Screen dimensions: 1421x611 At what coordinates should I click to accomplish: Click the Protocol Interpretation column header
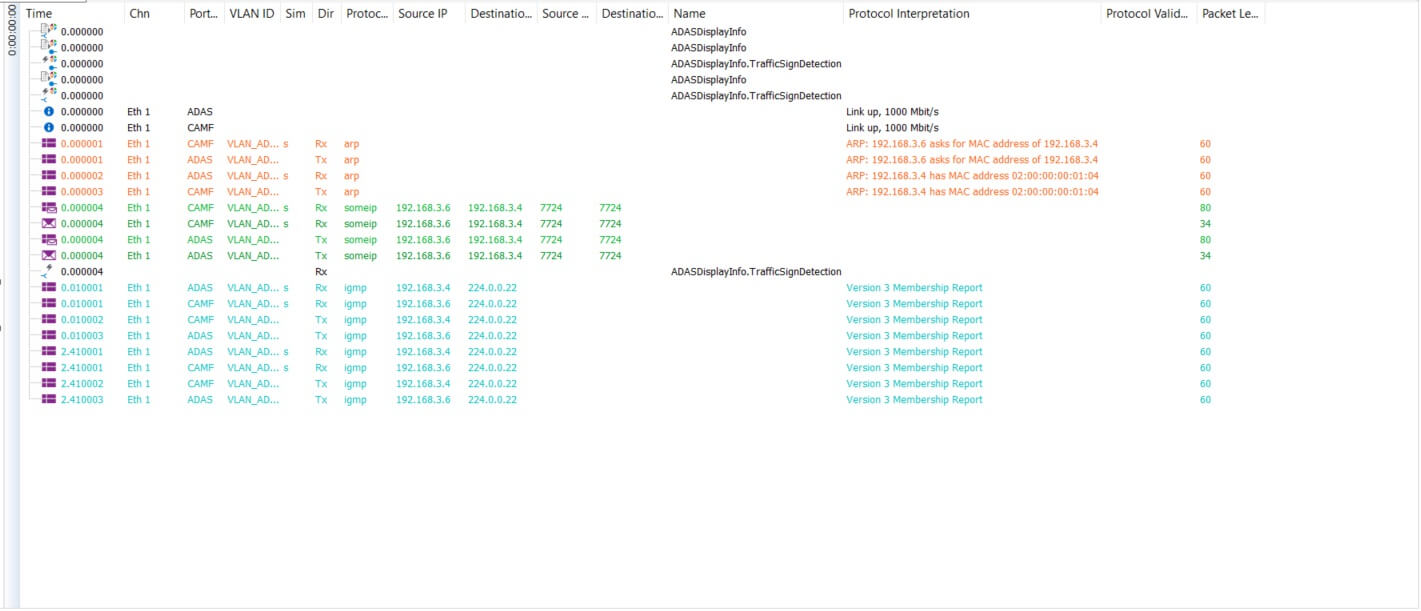click(x=908, y=14)
